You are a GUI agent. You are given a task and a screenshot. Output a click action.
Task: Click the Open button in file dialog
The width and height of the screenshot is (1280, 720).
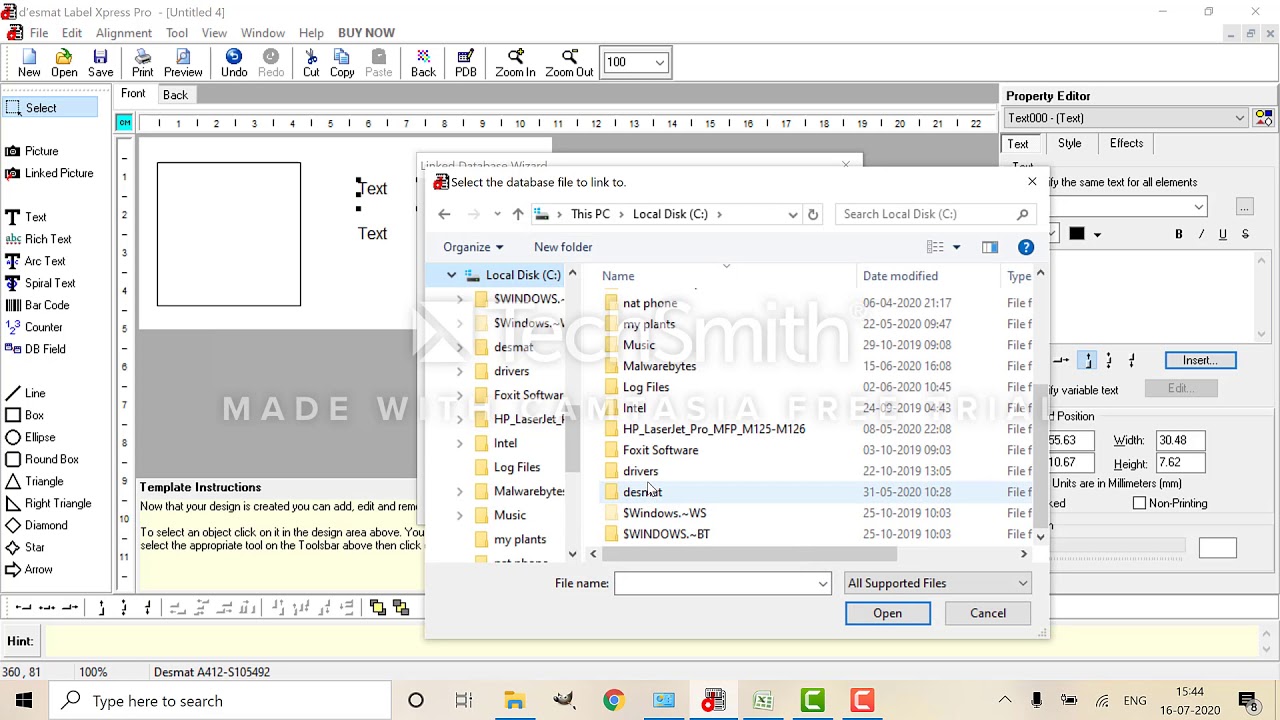tap(888, 613)
